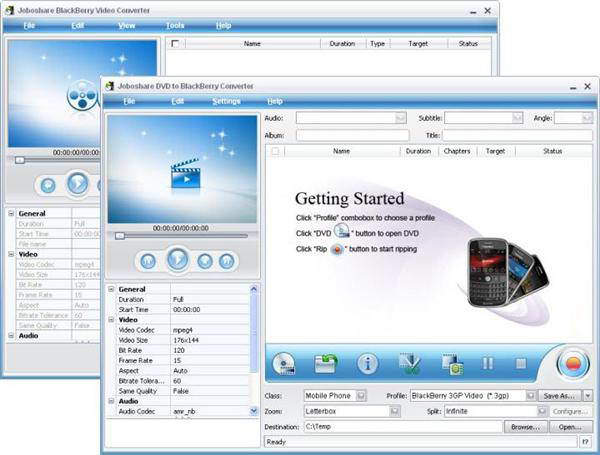The width and height of the screenshot is (600, 455).
Task: Open View menu in BlackBerry Video Converter
Action: [x=127, y=25]
